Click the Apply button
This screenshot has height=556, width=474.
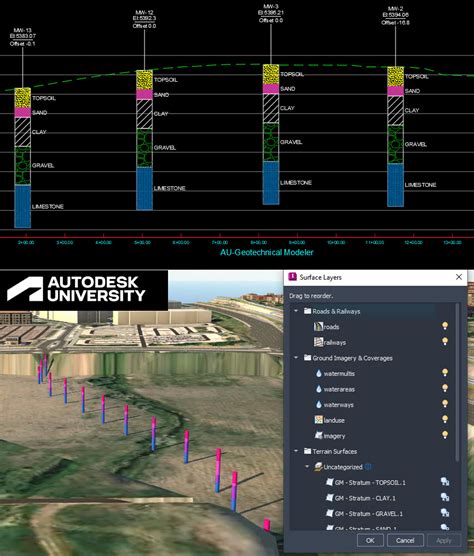[x=444, y=540]
